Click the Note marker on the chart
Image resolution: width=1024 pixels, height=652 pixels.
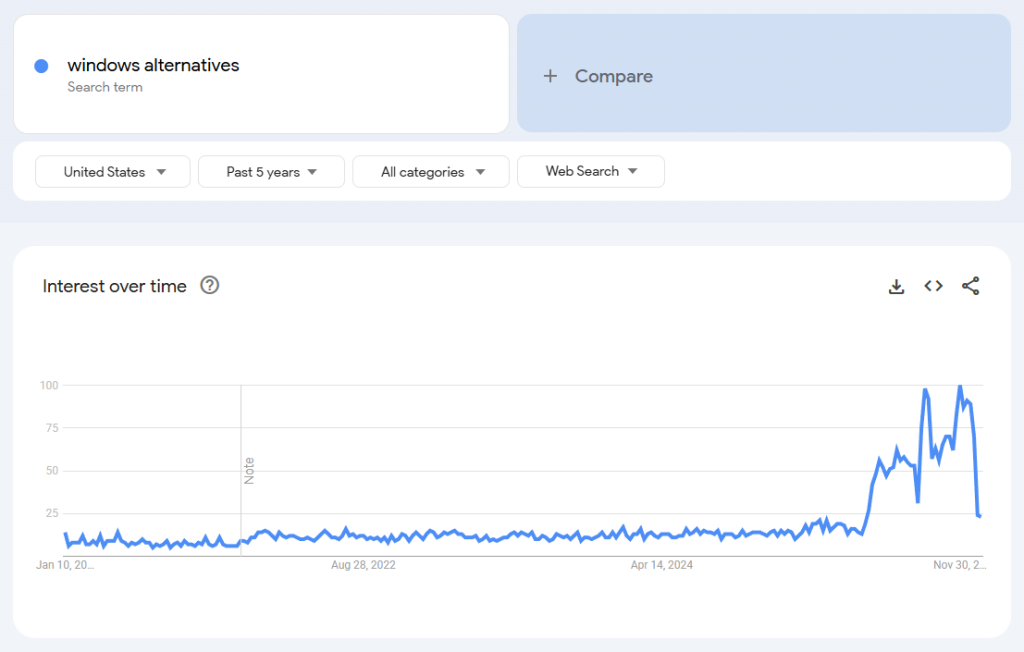249,470
